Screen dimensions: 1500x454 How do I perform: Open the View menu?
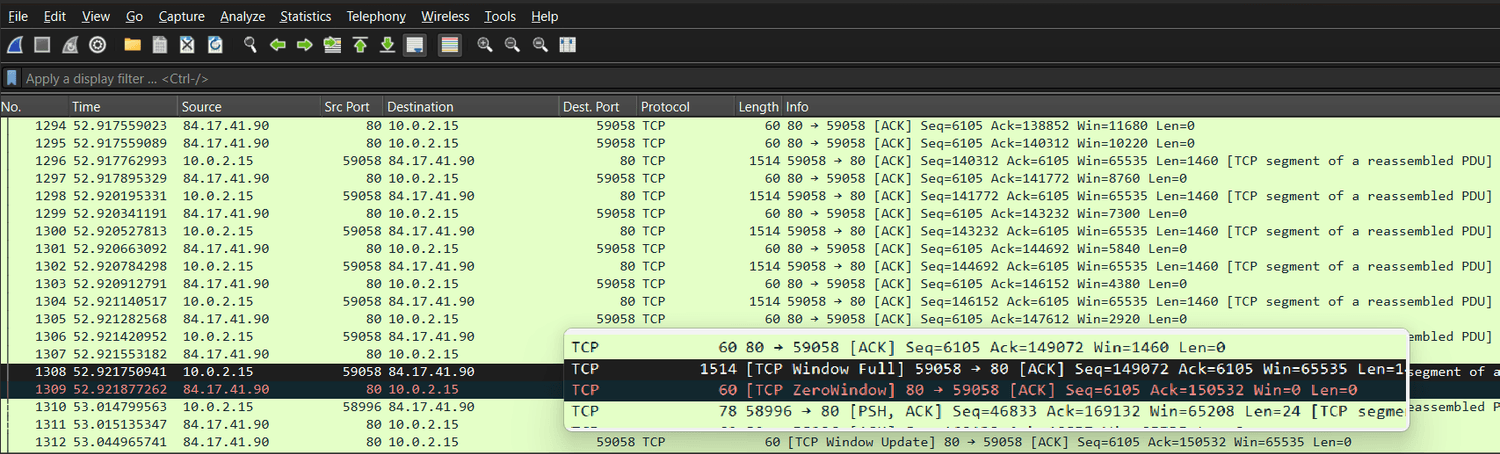(x=96, y=16)
